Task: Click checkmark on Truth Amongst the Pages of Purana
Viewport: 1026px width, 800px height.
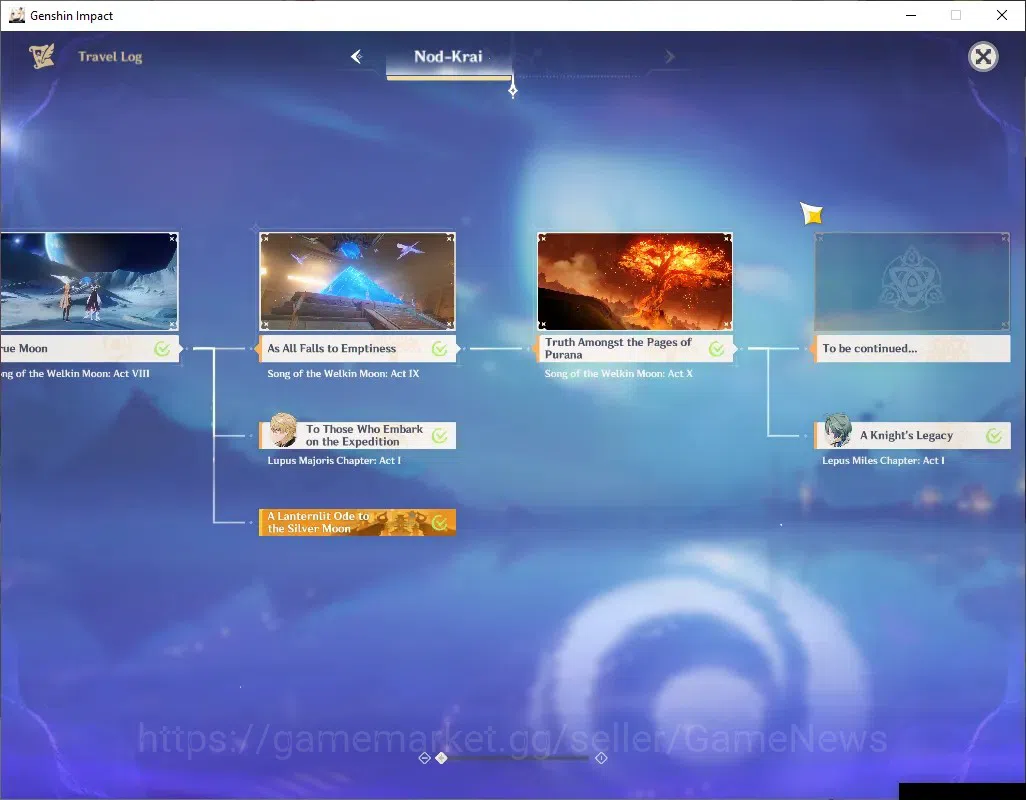Action: 717,349
